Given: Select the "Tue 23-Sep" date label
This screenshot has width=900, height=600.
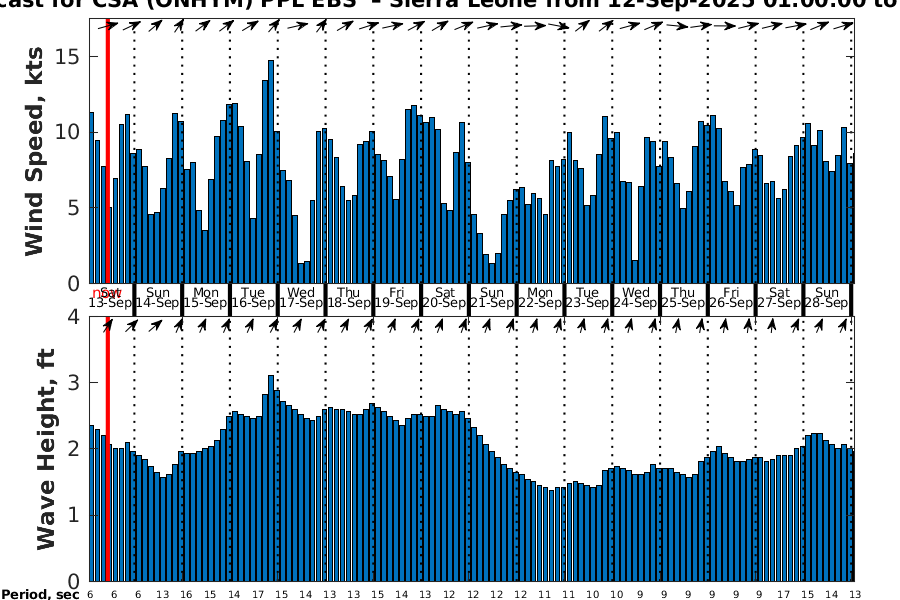Looking at the screenshot, I should pos(588,297).
